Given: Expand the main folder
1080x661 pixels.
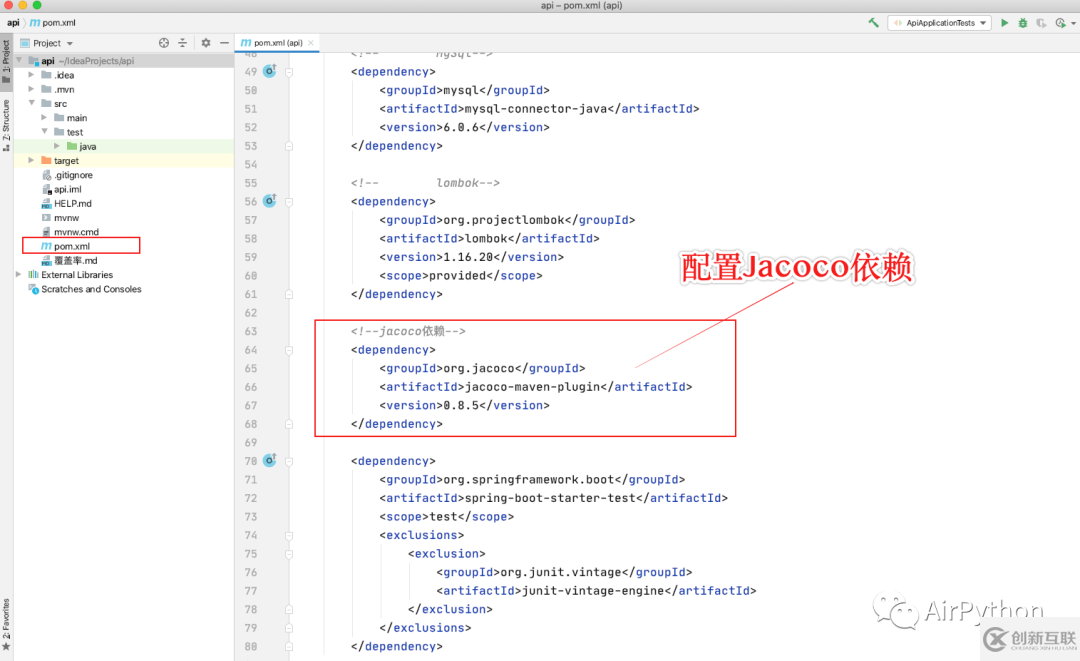Looking at the screenshot, I should pyautogui.click(x=44, y=118).
